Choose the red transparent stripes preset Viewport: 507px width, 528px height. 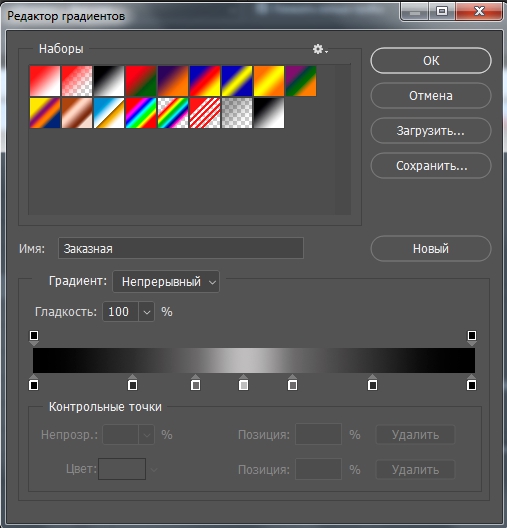coord(205,113)
